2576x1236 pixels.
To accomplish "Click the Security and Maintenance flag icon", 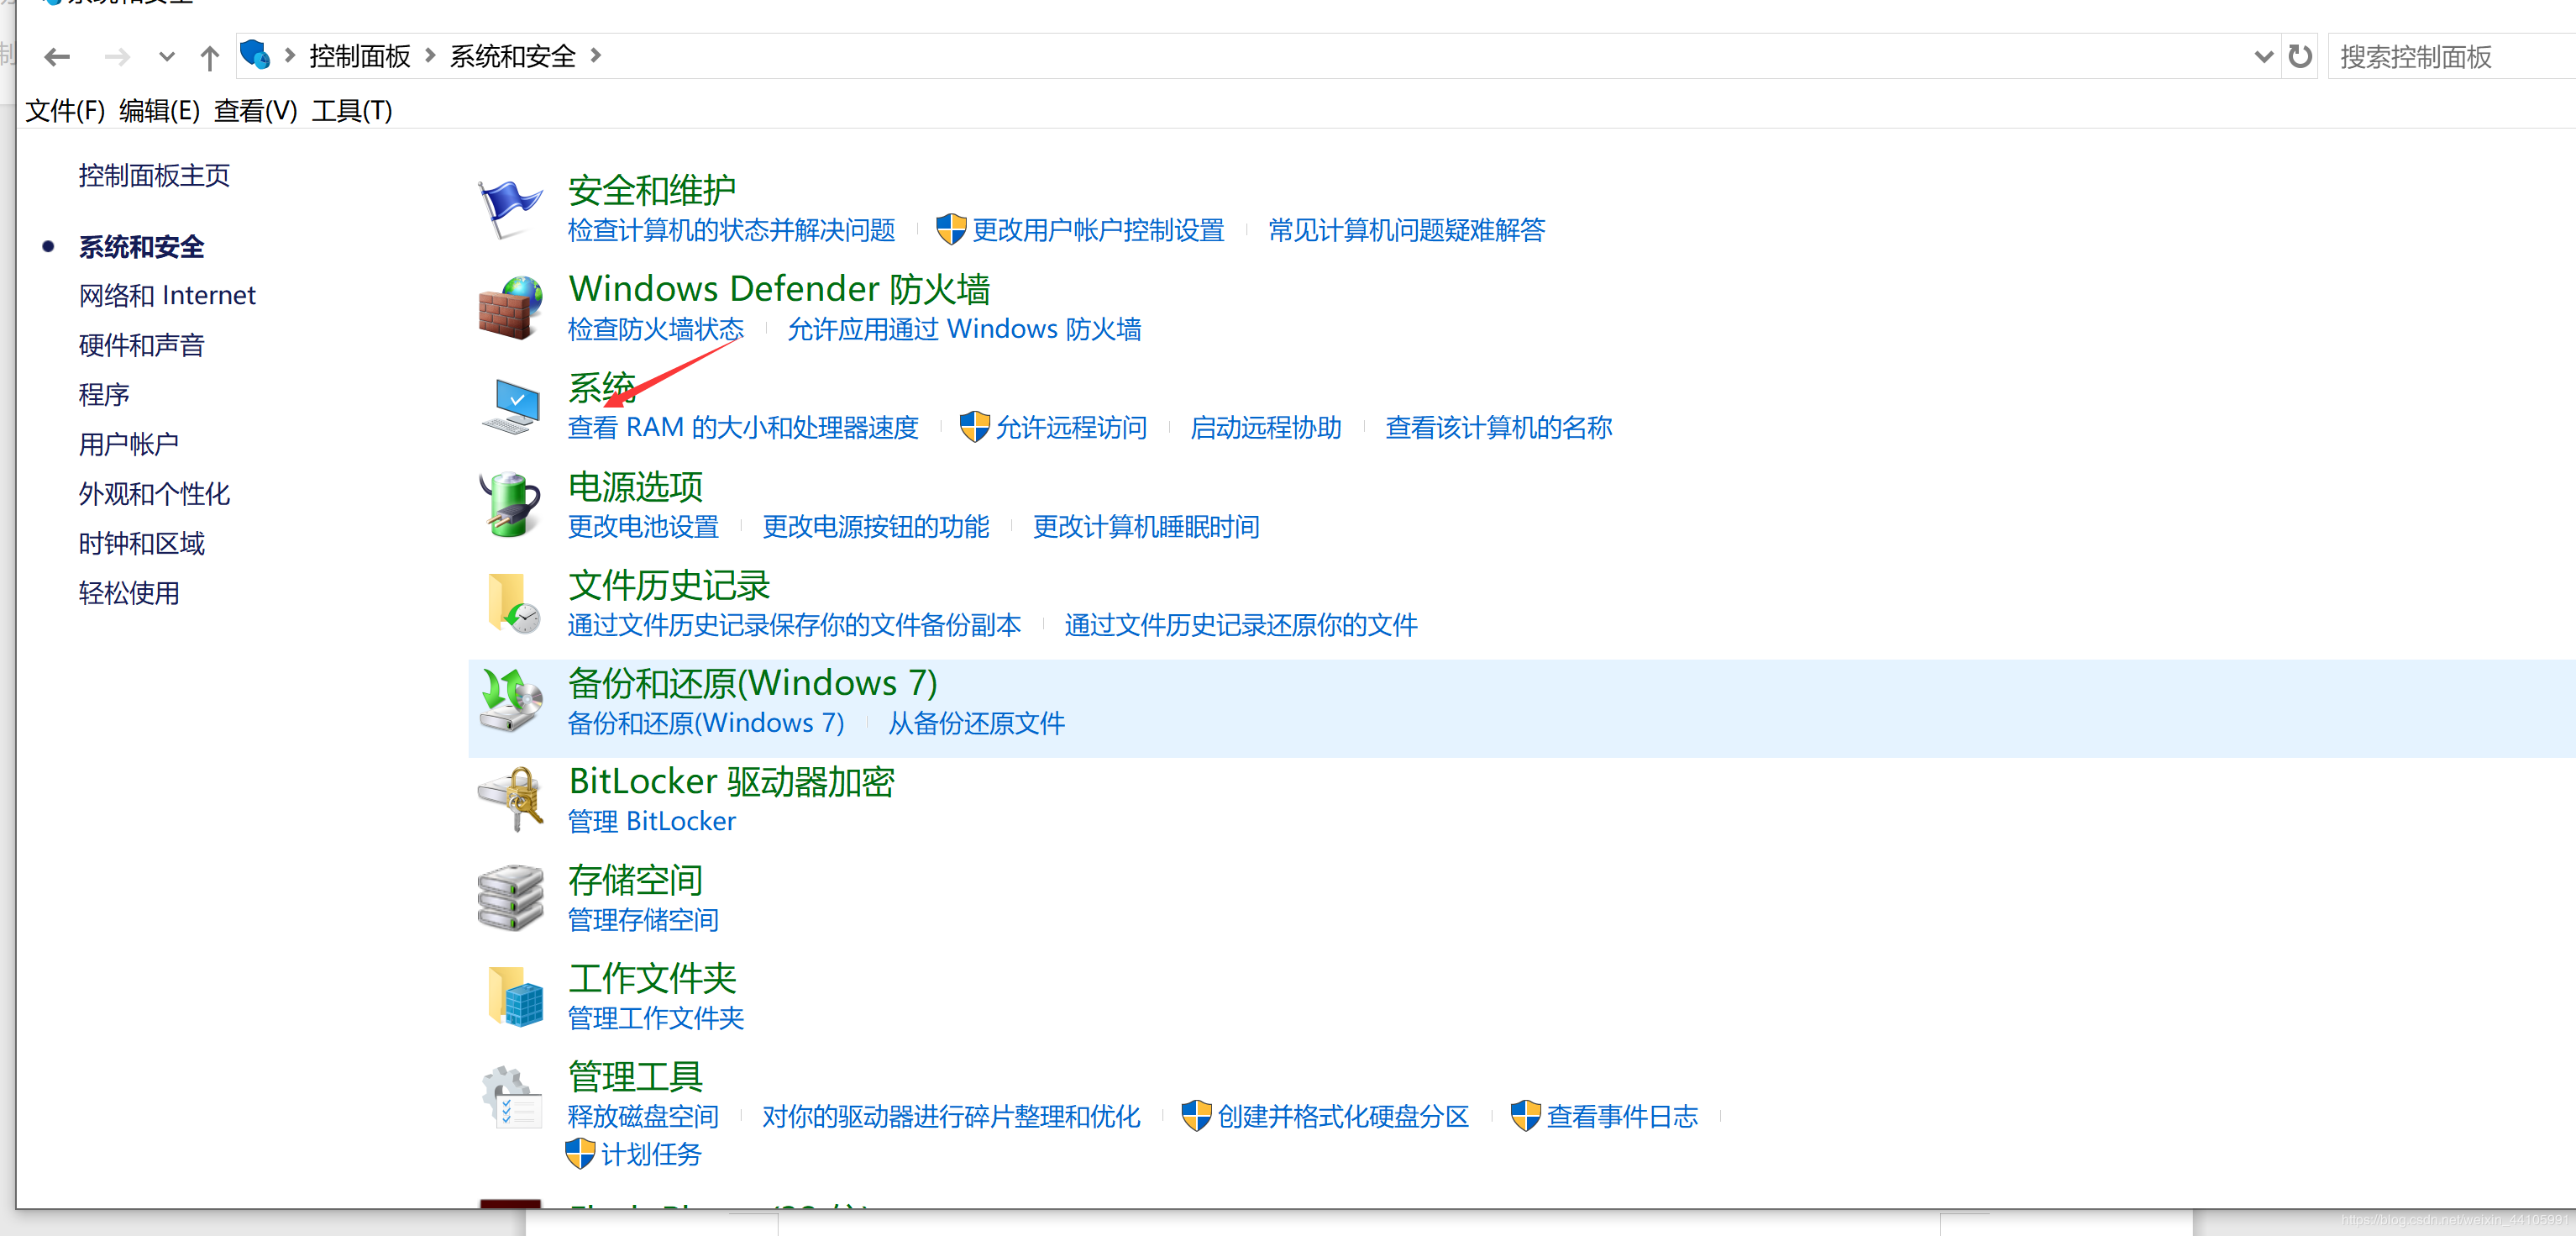I will [x=509, y=209].
